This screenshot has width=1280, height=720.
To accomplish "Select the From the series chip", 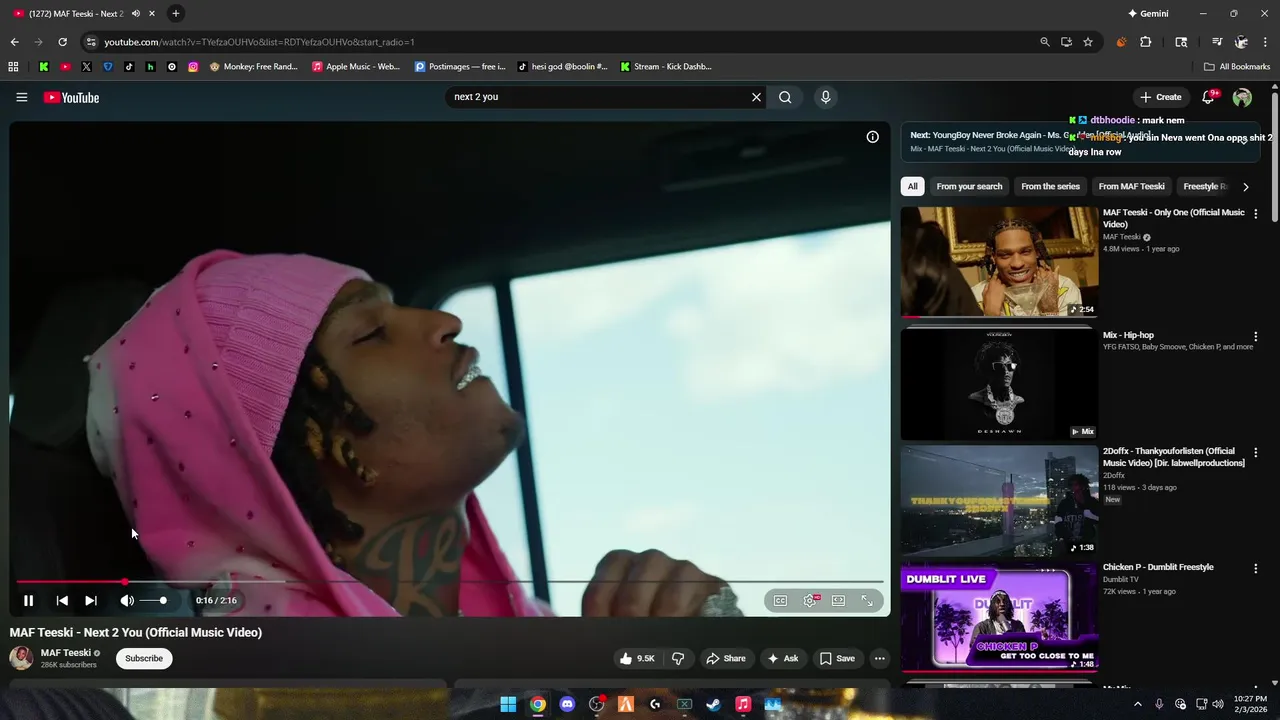I will coord(1050,186).
